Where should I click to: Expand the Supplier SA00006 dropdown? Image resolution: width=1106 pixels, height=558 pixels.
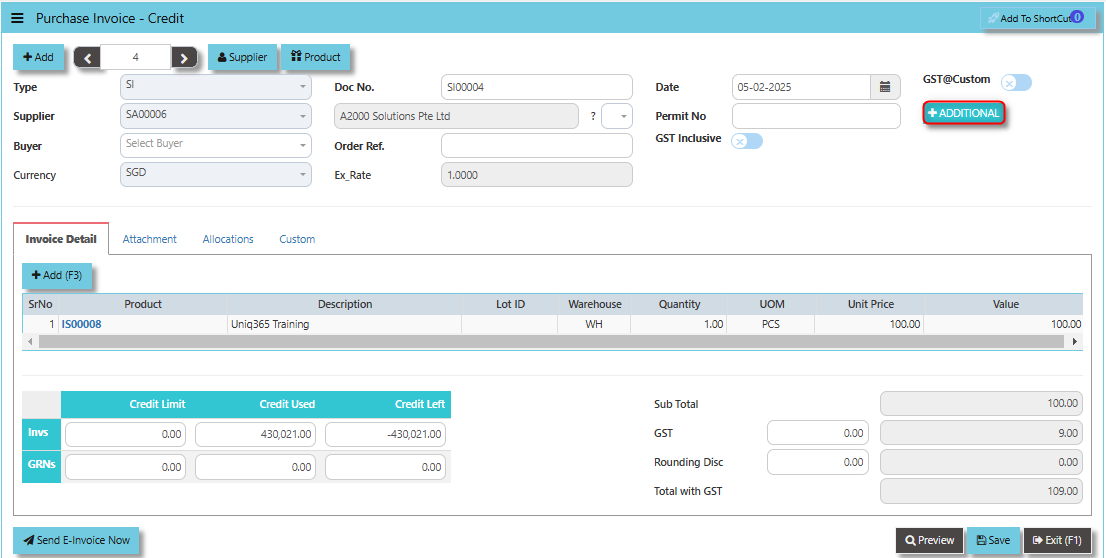[x=216, y=116]
